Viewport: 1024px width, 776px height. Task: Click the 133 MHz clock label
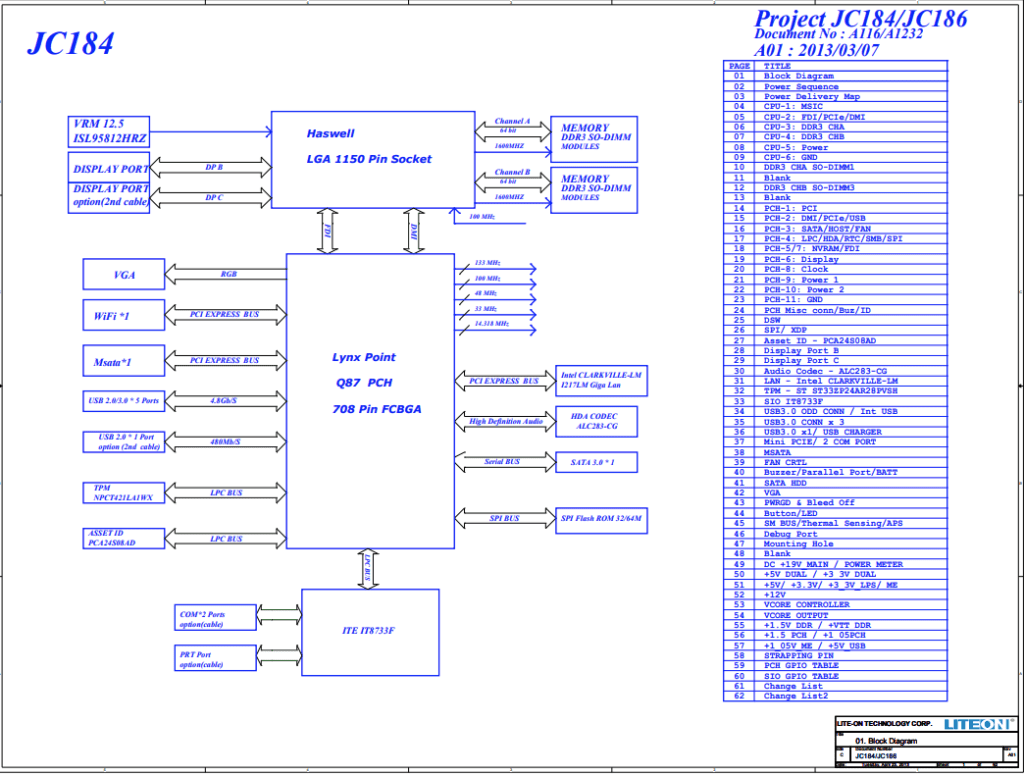pos(487,263)
